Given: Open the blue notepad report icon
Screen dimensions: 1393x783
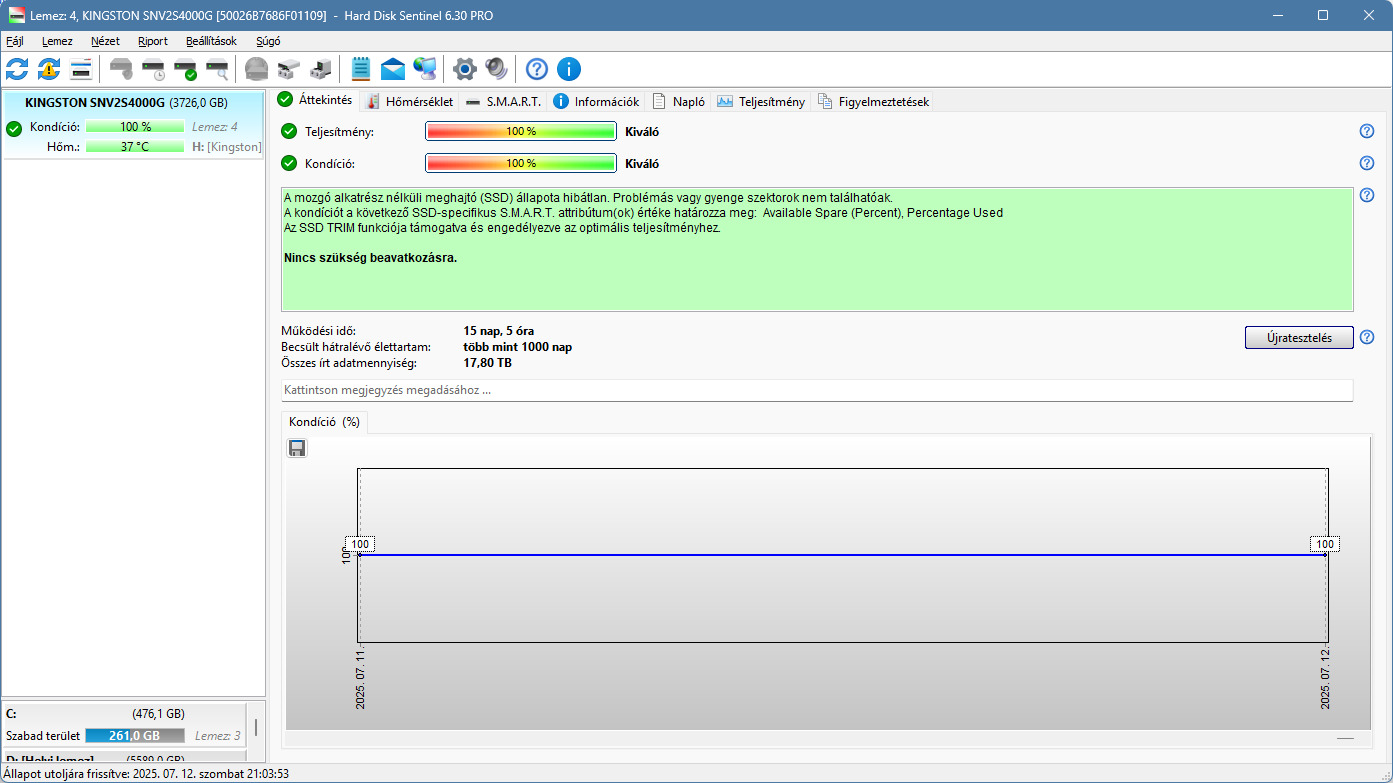Looking at the screenshot, I should (x=361, y=69).
